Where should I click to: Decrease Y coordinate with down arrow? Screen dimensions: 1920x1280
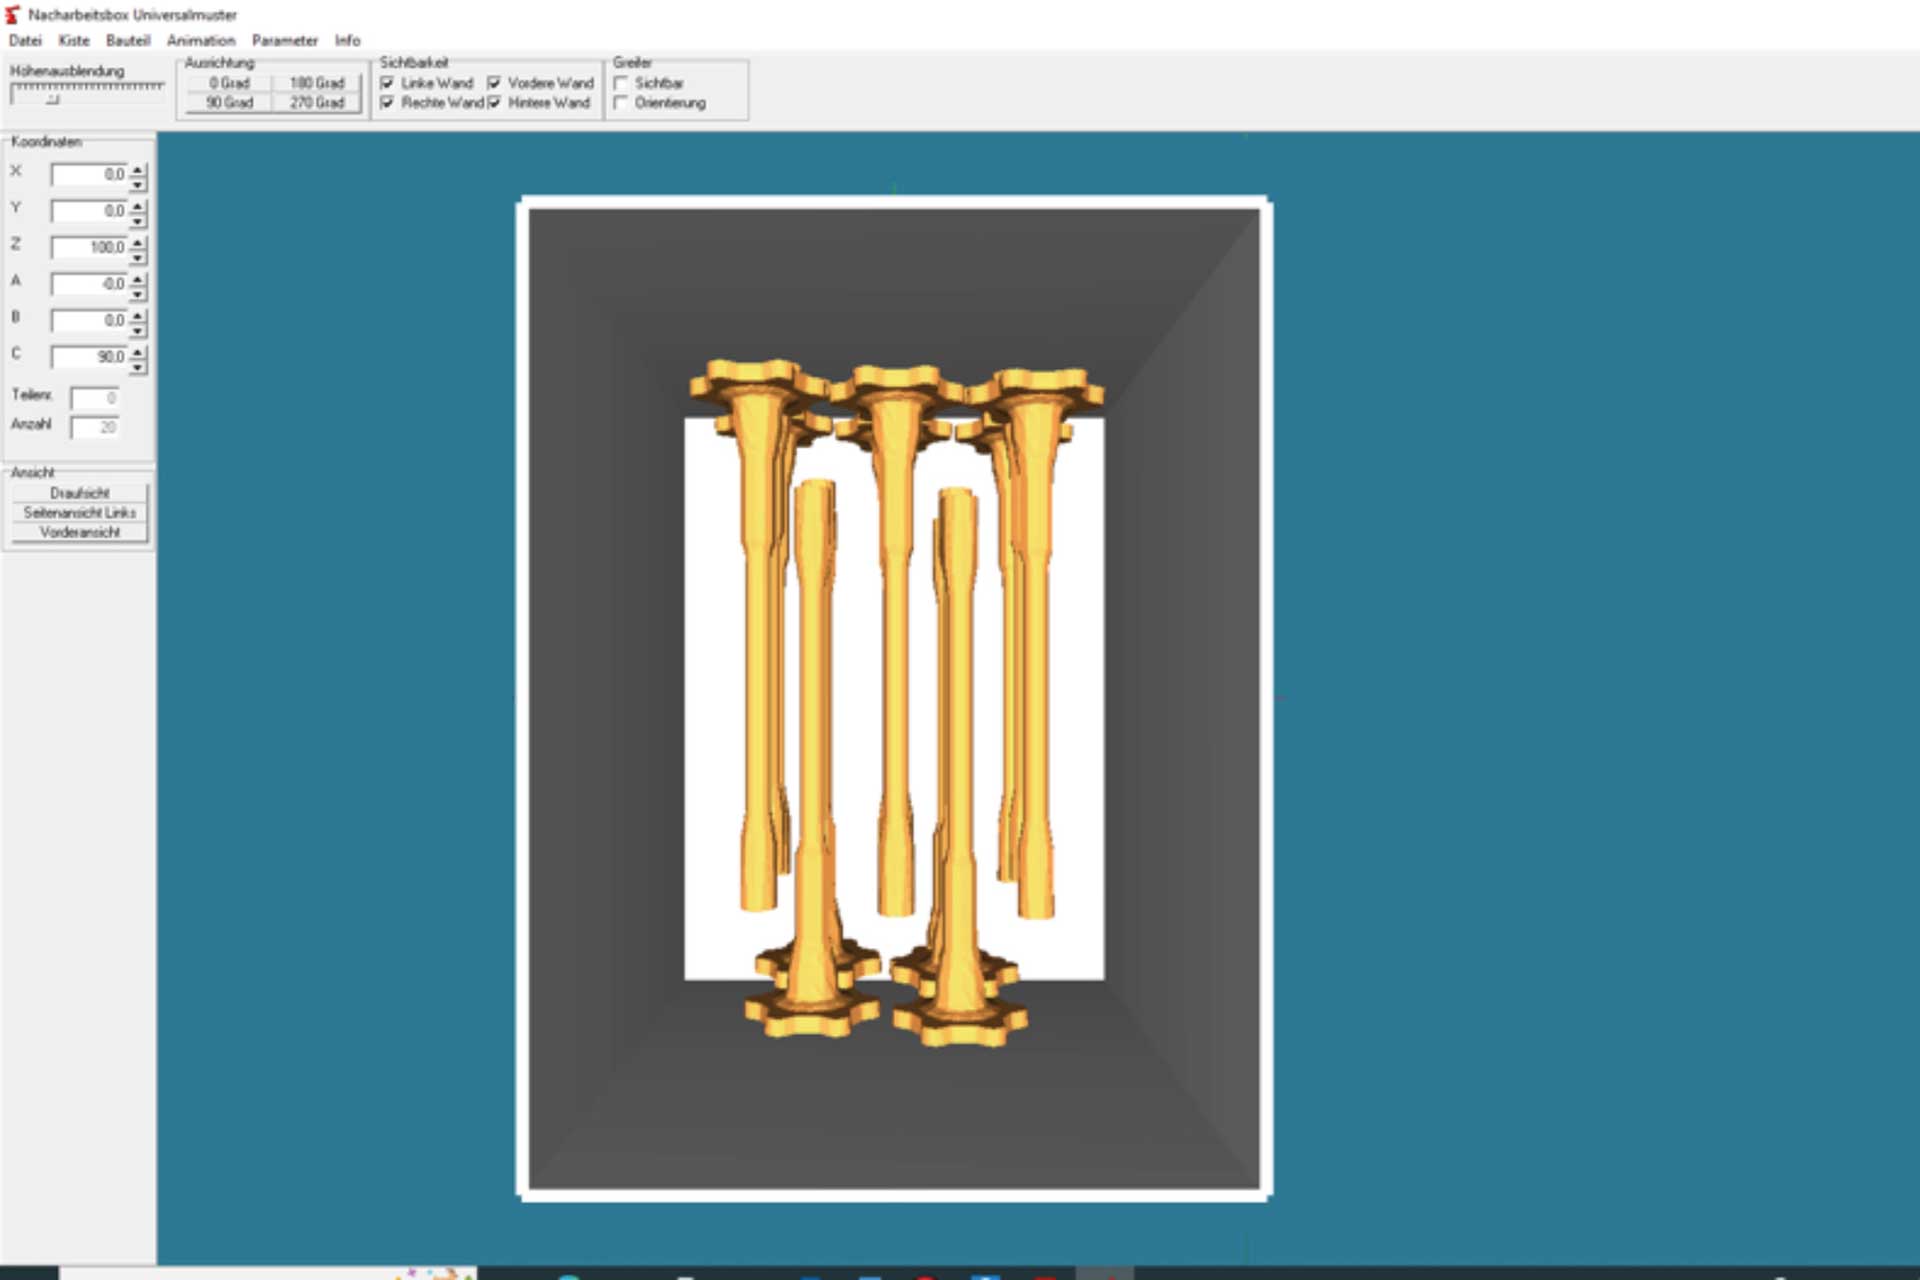point(138,220)
